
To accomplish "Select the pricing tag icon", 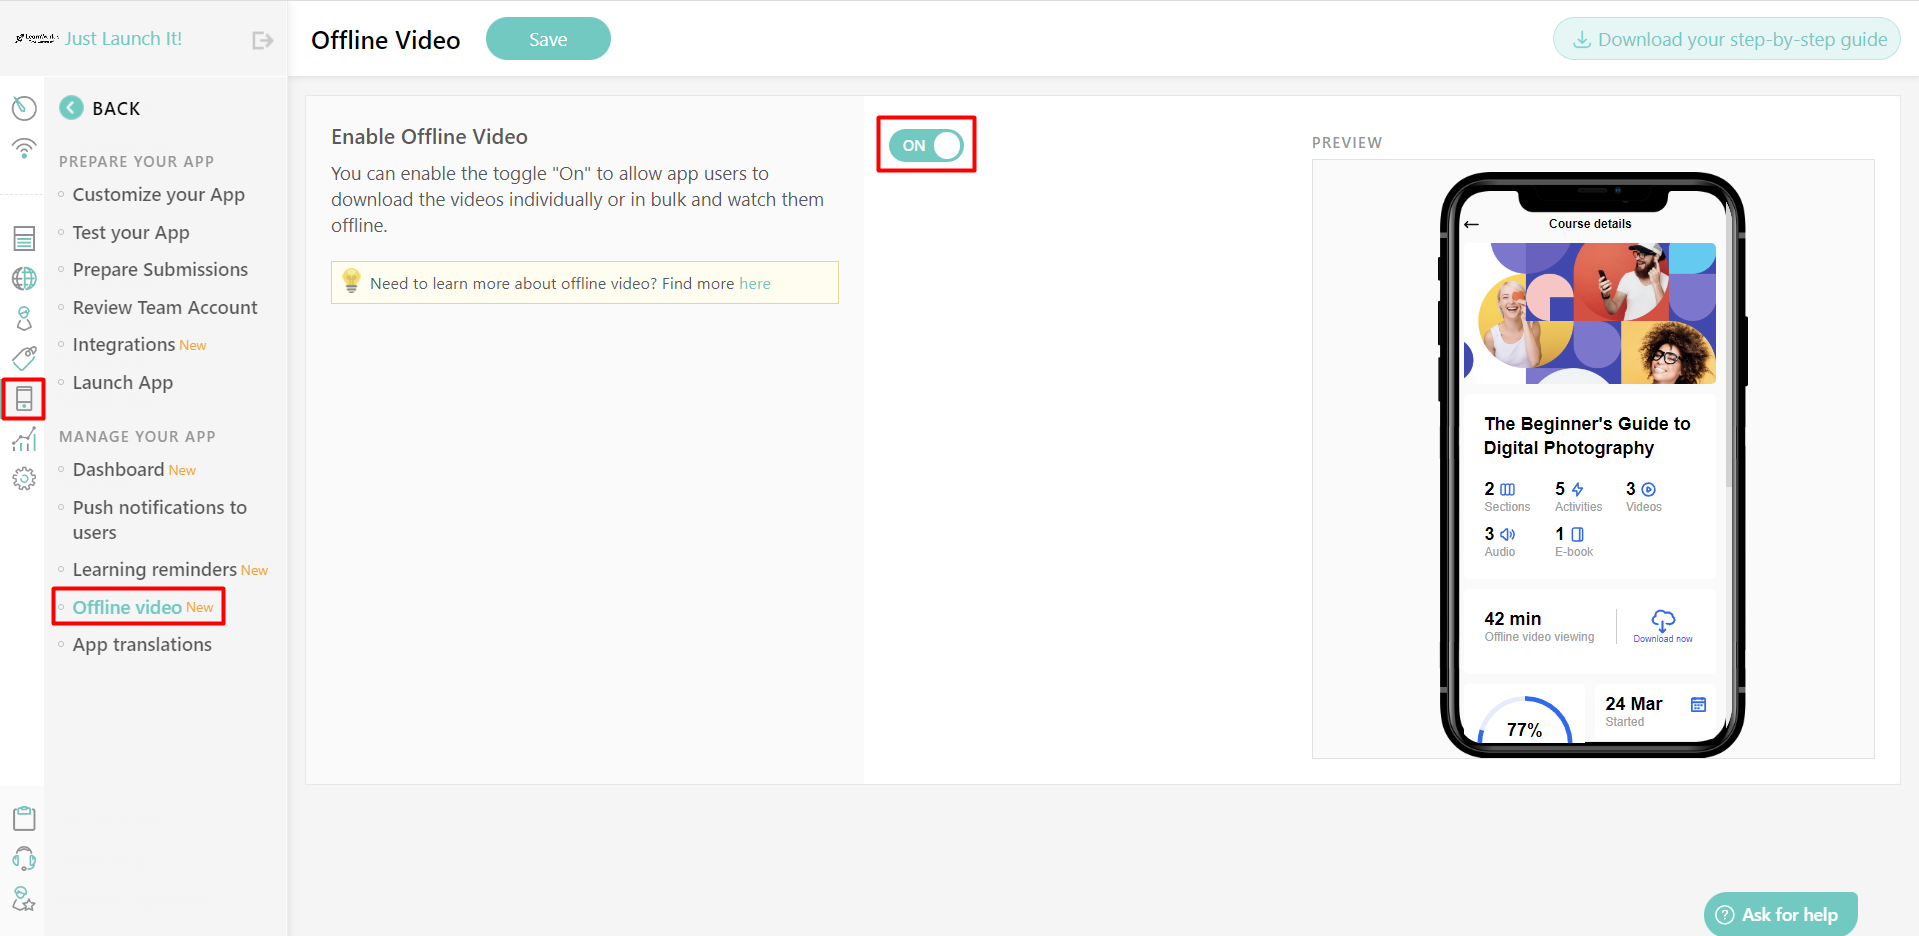I will point(24,358).
